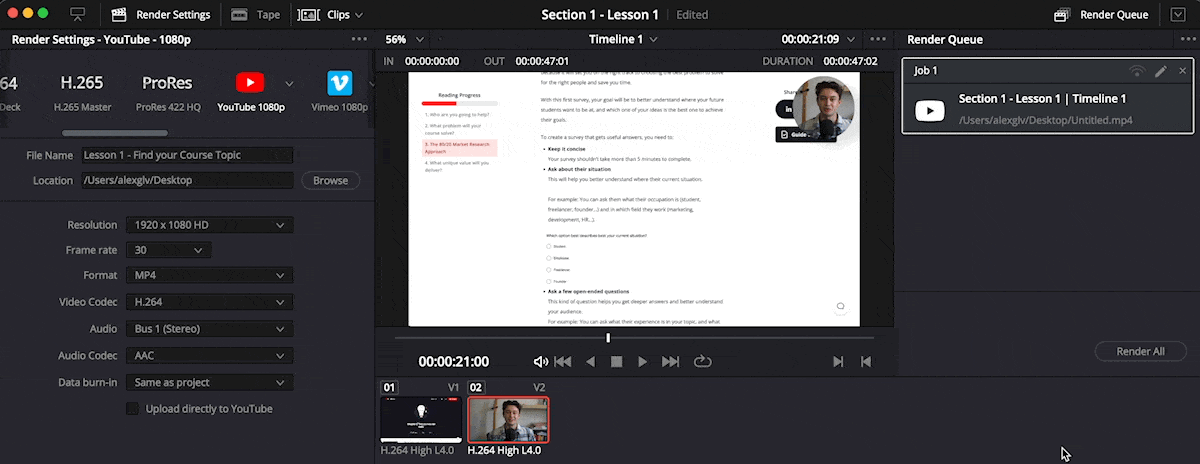Open the Resolution dropdown

(x=209, y=225)
